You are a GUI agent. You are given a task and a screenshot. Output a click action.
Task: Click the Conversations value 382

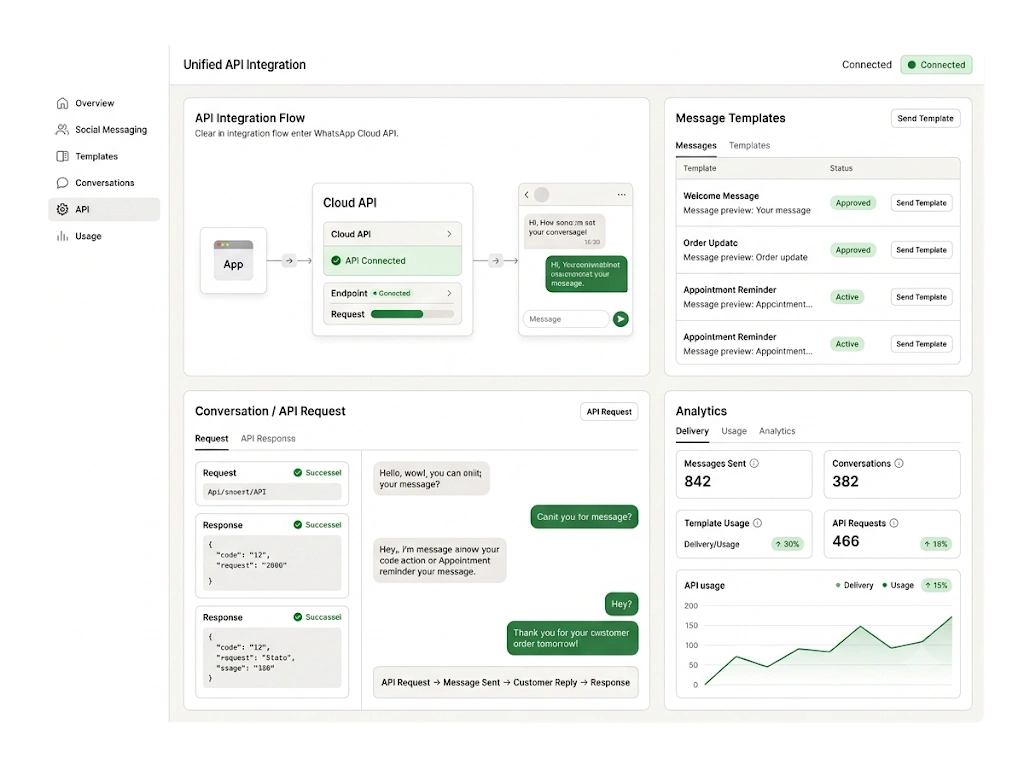[x=845, y=481]
